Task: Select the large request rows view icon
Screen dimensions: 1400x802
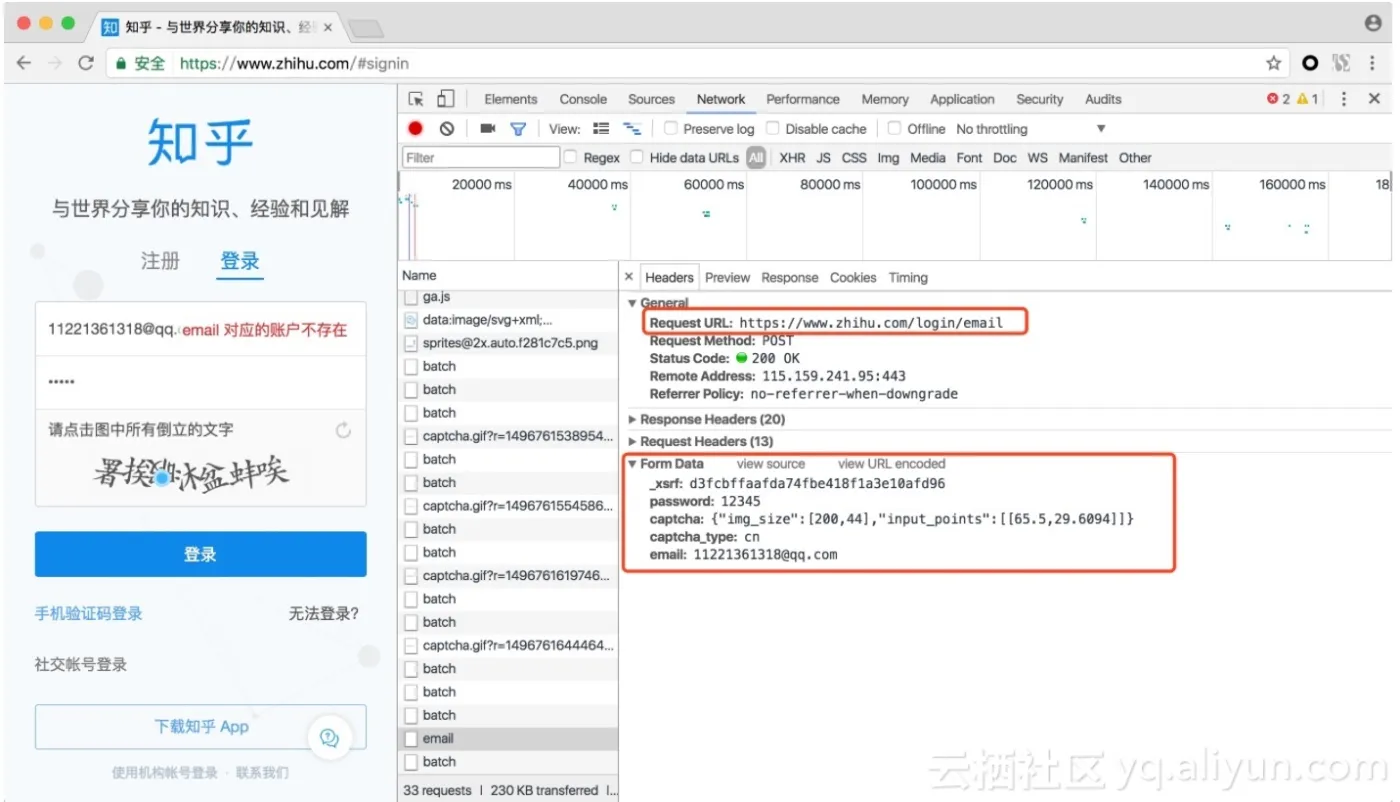Action: pyautogui.click(x=601, y=128)
